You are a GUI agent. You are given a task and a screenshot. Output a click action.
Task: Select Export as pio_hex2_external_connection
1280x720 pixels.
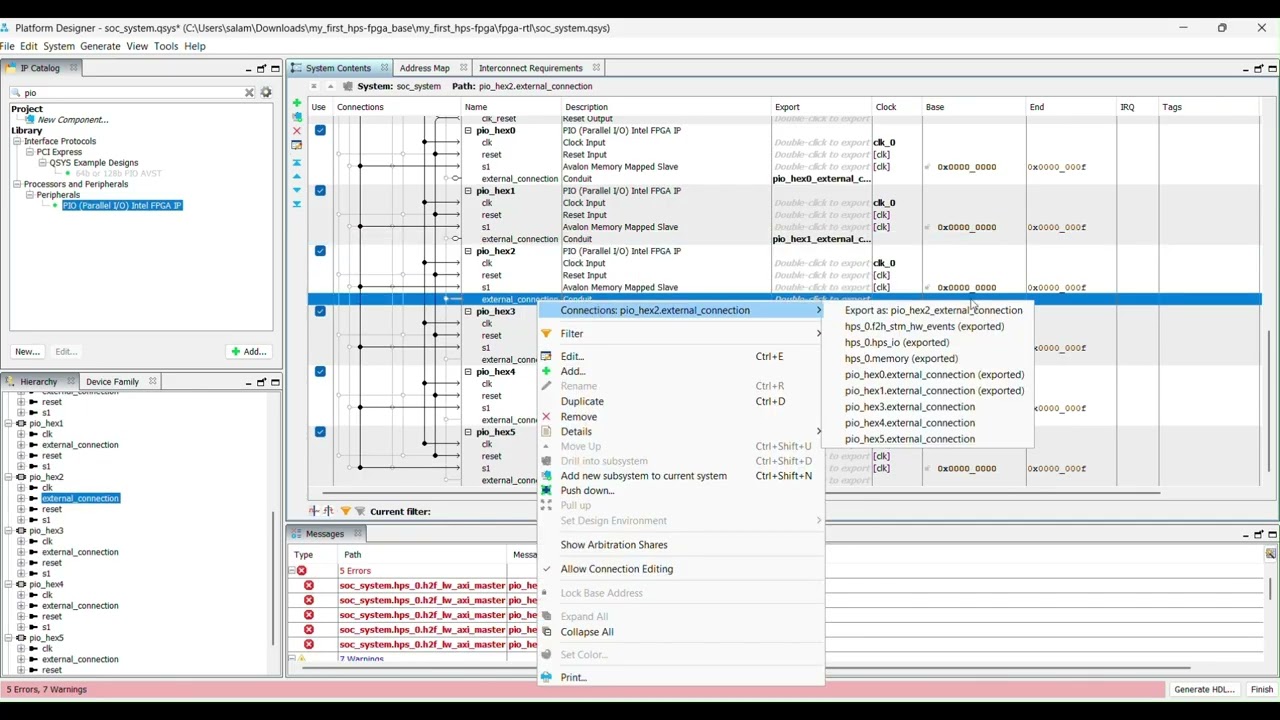(933, 310)
